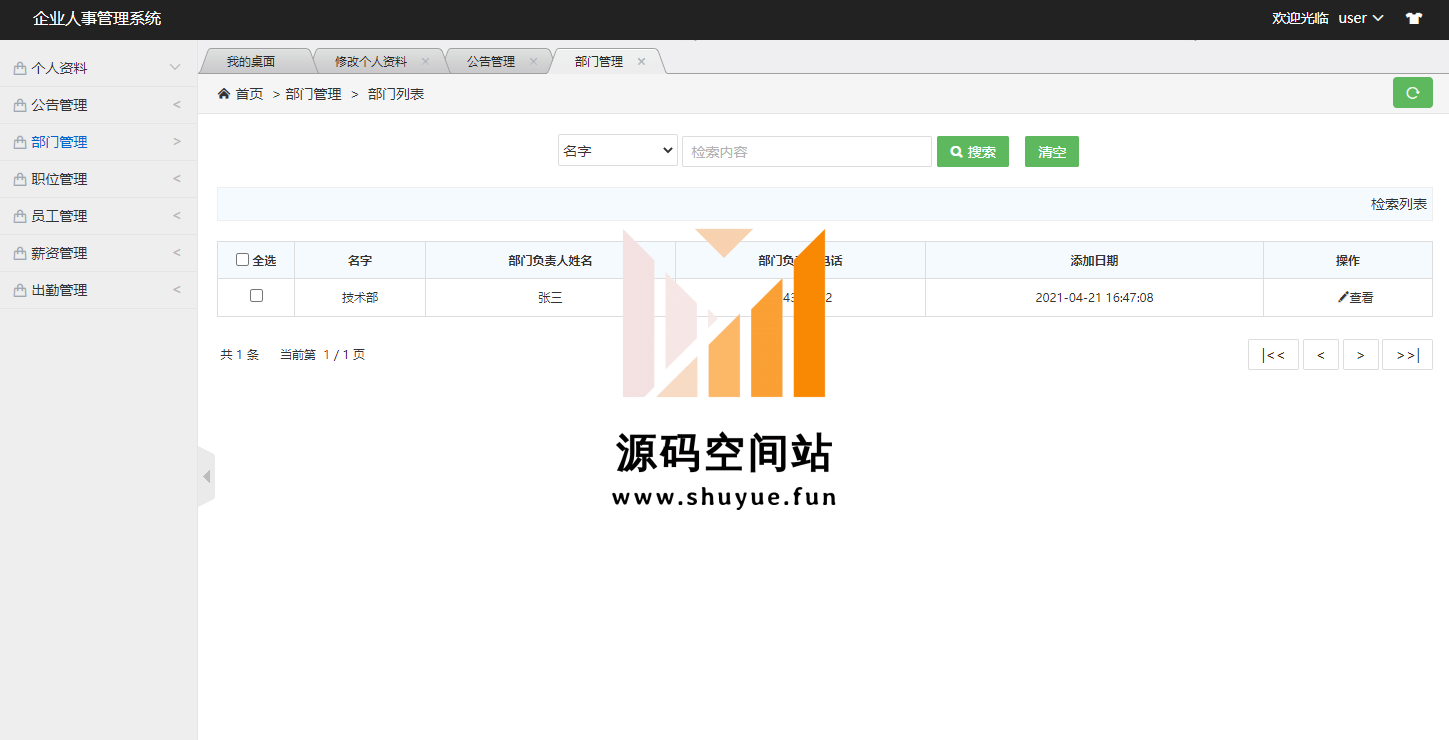1449x740 pixels.
Task: Click the home icon in breadcrumb
Action: coord(224,94)
